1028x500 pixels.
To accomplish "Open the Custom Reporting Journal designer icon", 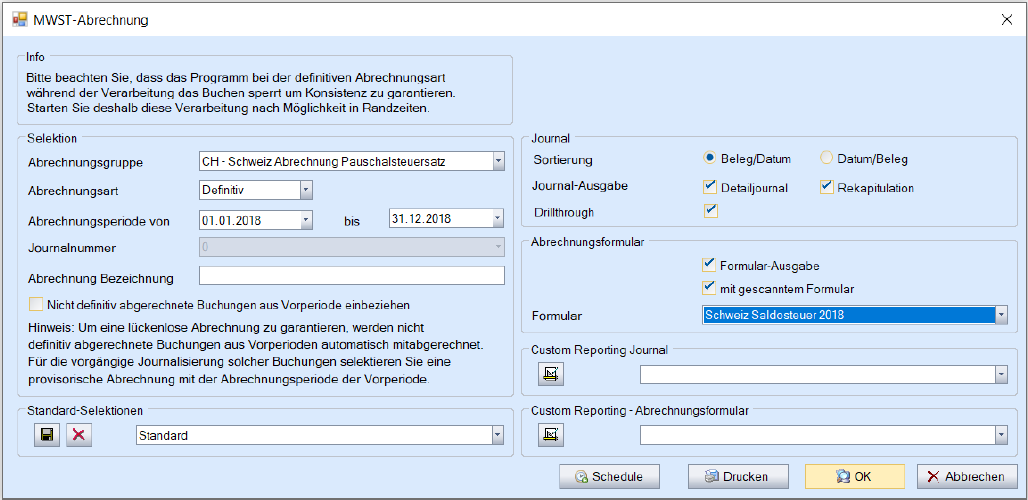I will [550, 374].
